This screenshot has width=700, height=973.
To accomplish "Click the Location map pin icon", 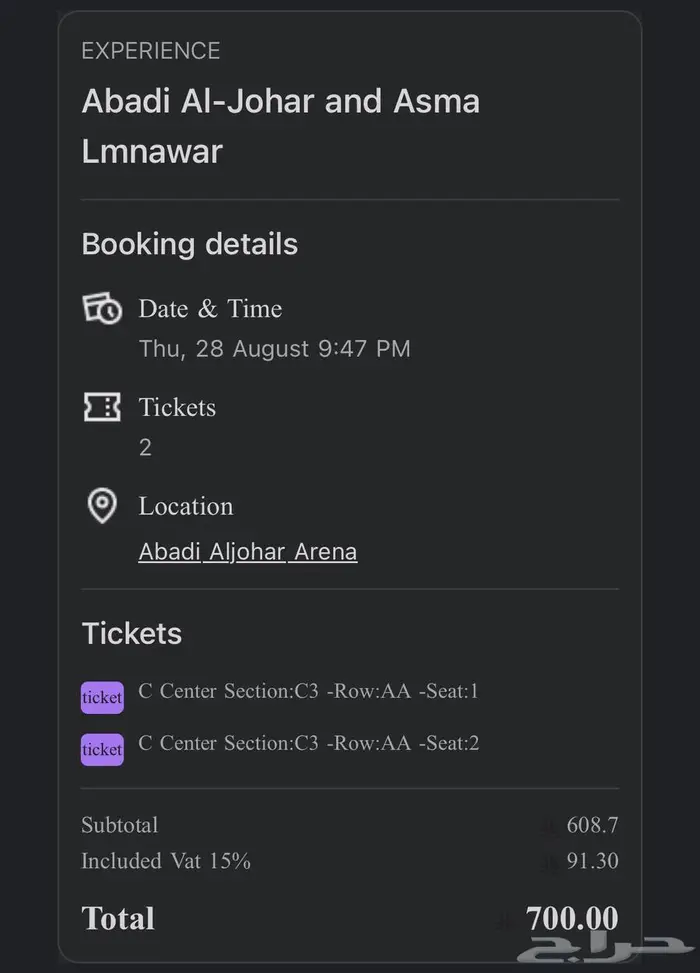I will (102, 506).
